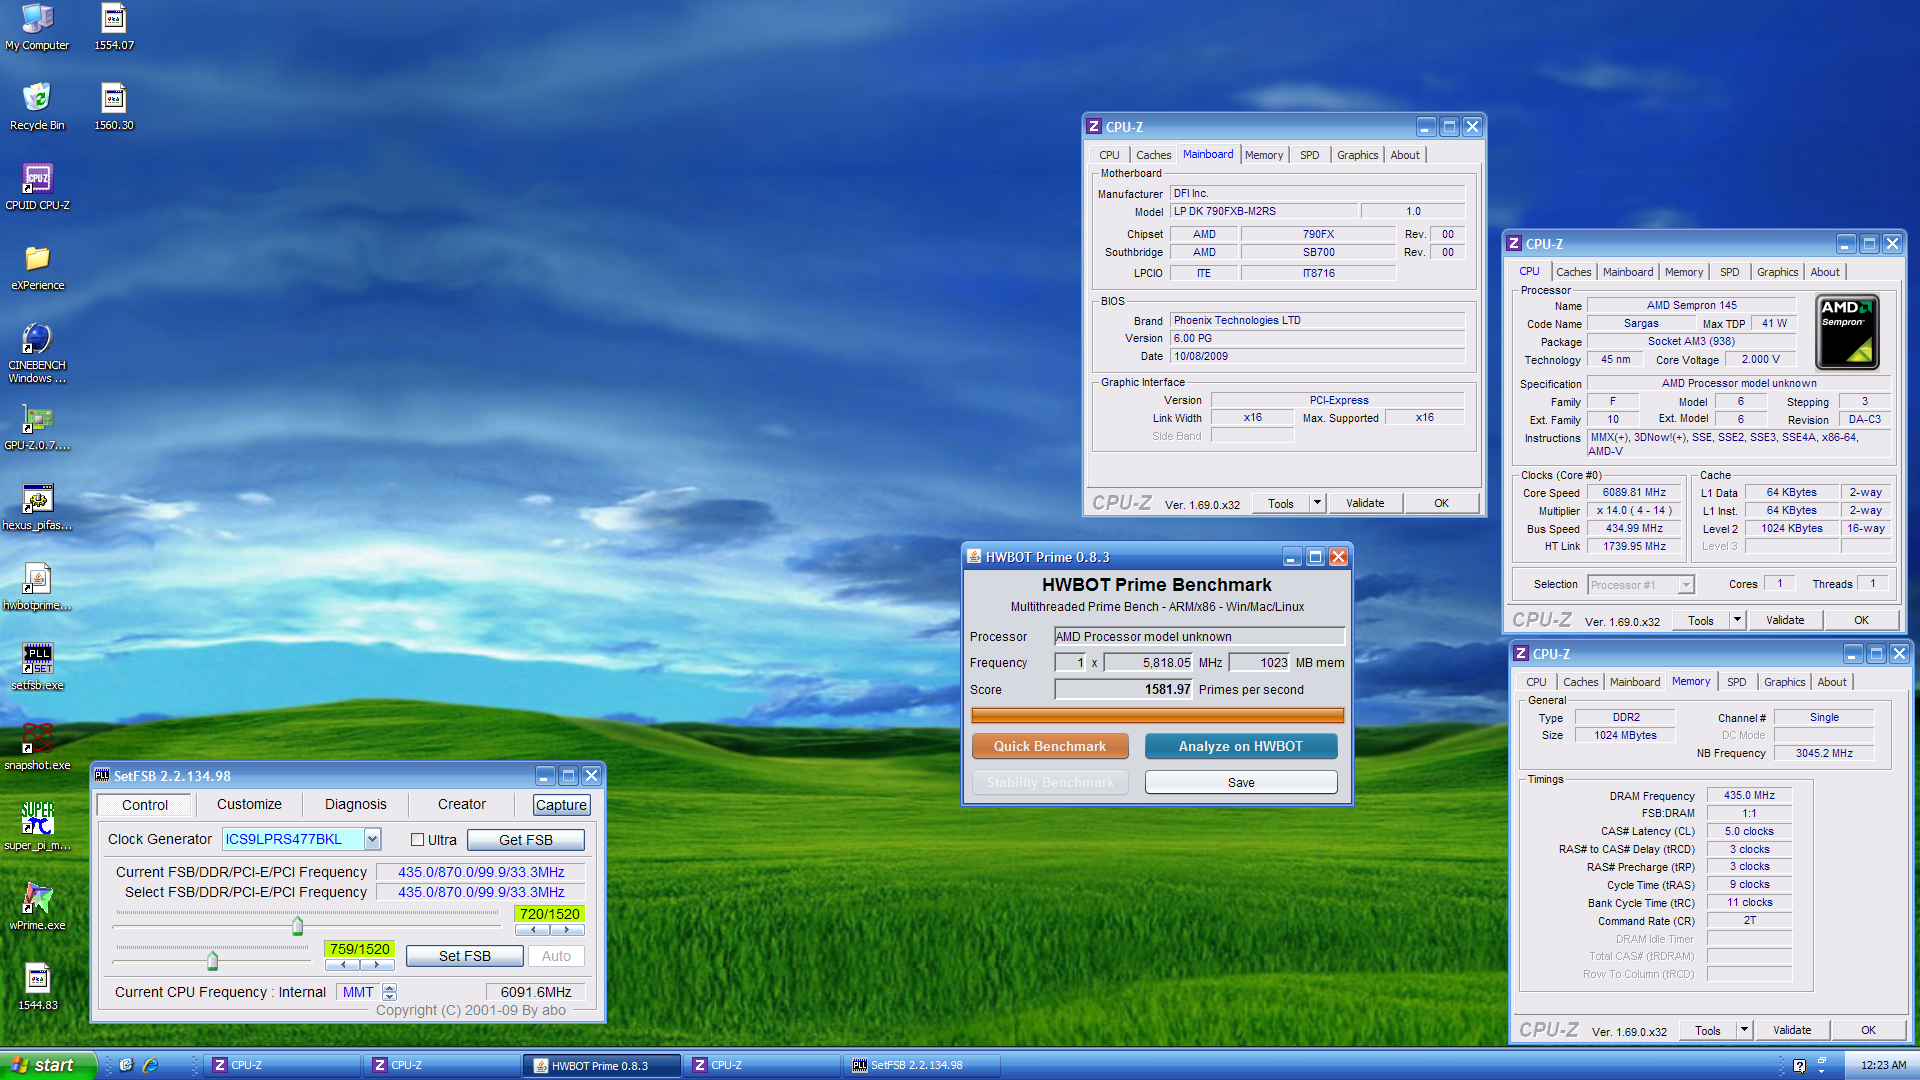
Task: Click Save in HWBOT Prime
Action: click(1241, 782)
